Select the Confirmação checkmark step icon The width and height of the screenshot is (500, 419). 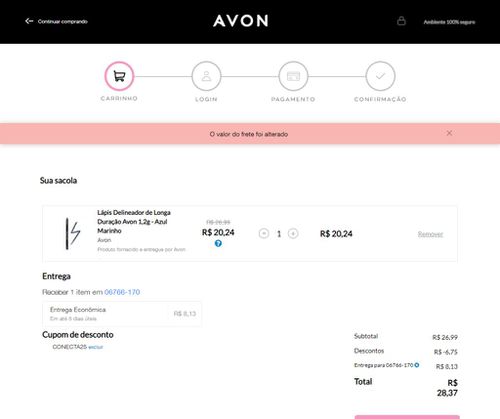[x=380, y=76]
